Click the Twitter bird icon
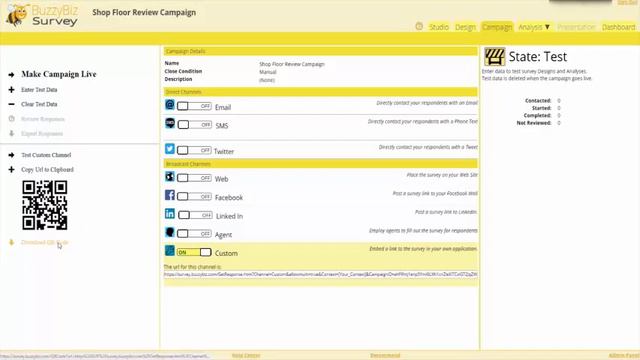Screen dimensions: 640x360 coord(170,149)
